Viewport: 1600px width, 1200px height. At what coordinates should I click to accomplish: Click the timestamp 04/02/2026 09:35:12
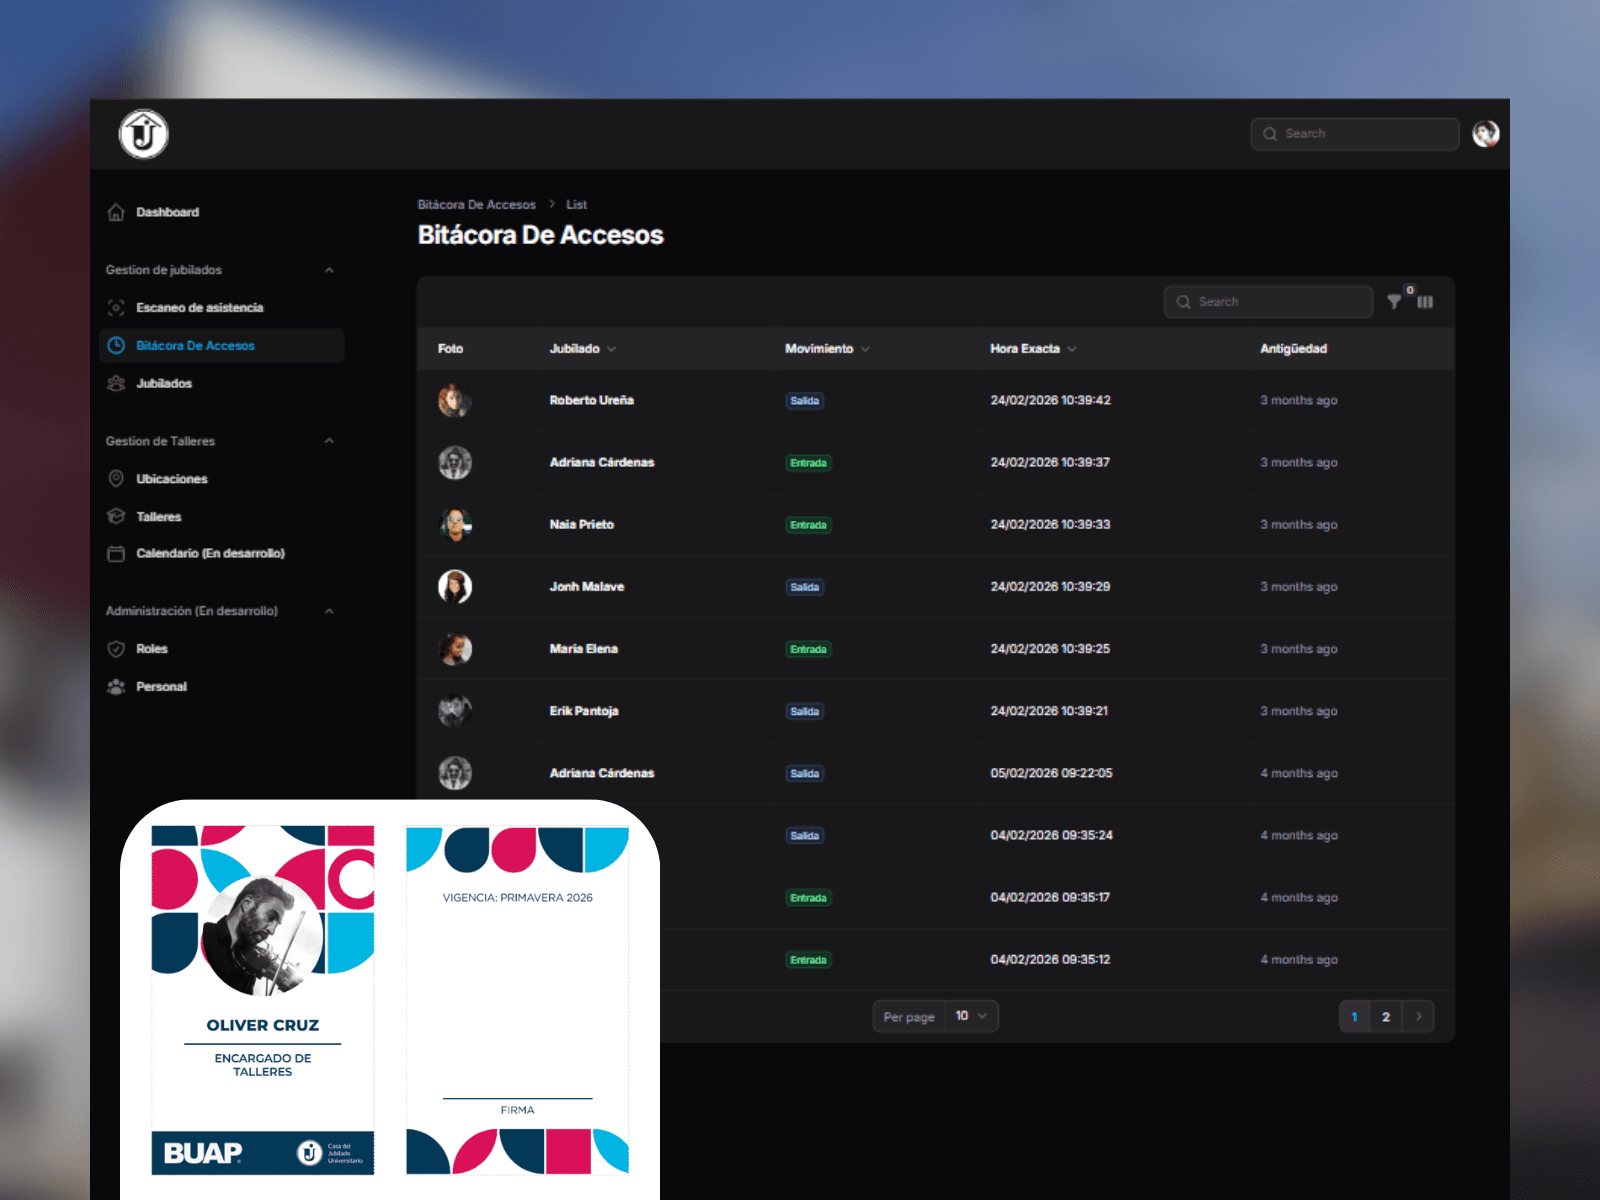(x=1051, y=959)
